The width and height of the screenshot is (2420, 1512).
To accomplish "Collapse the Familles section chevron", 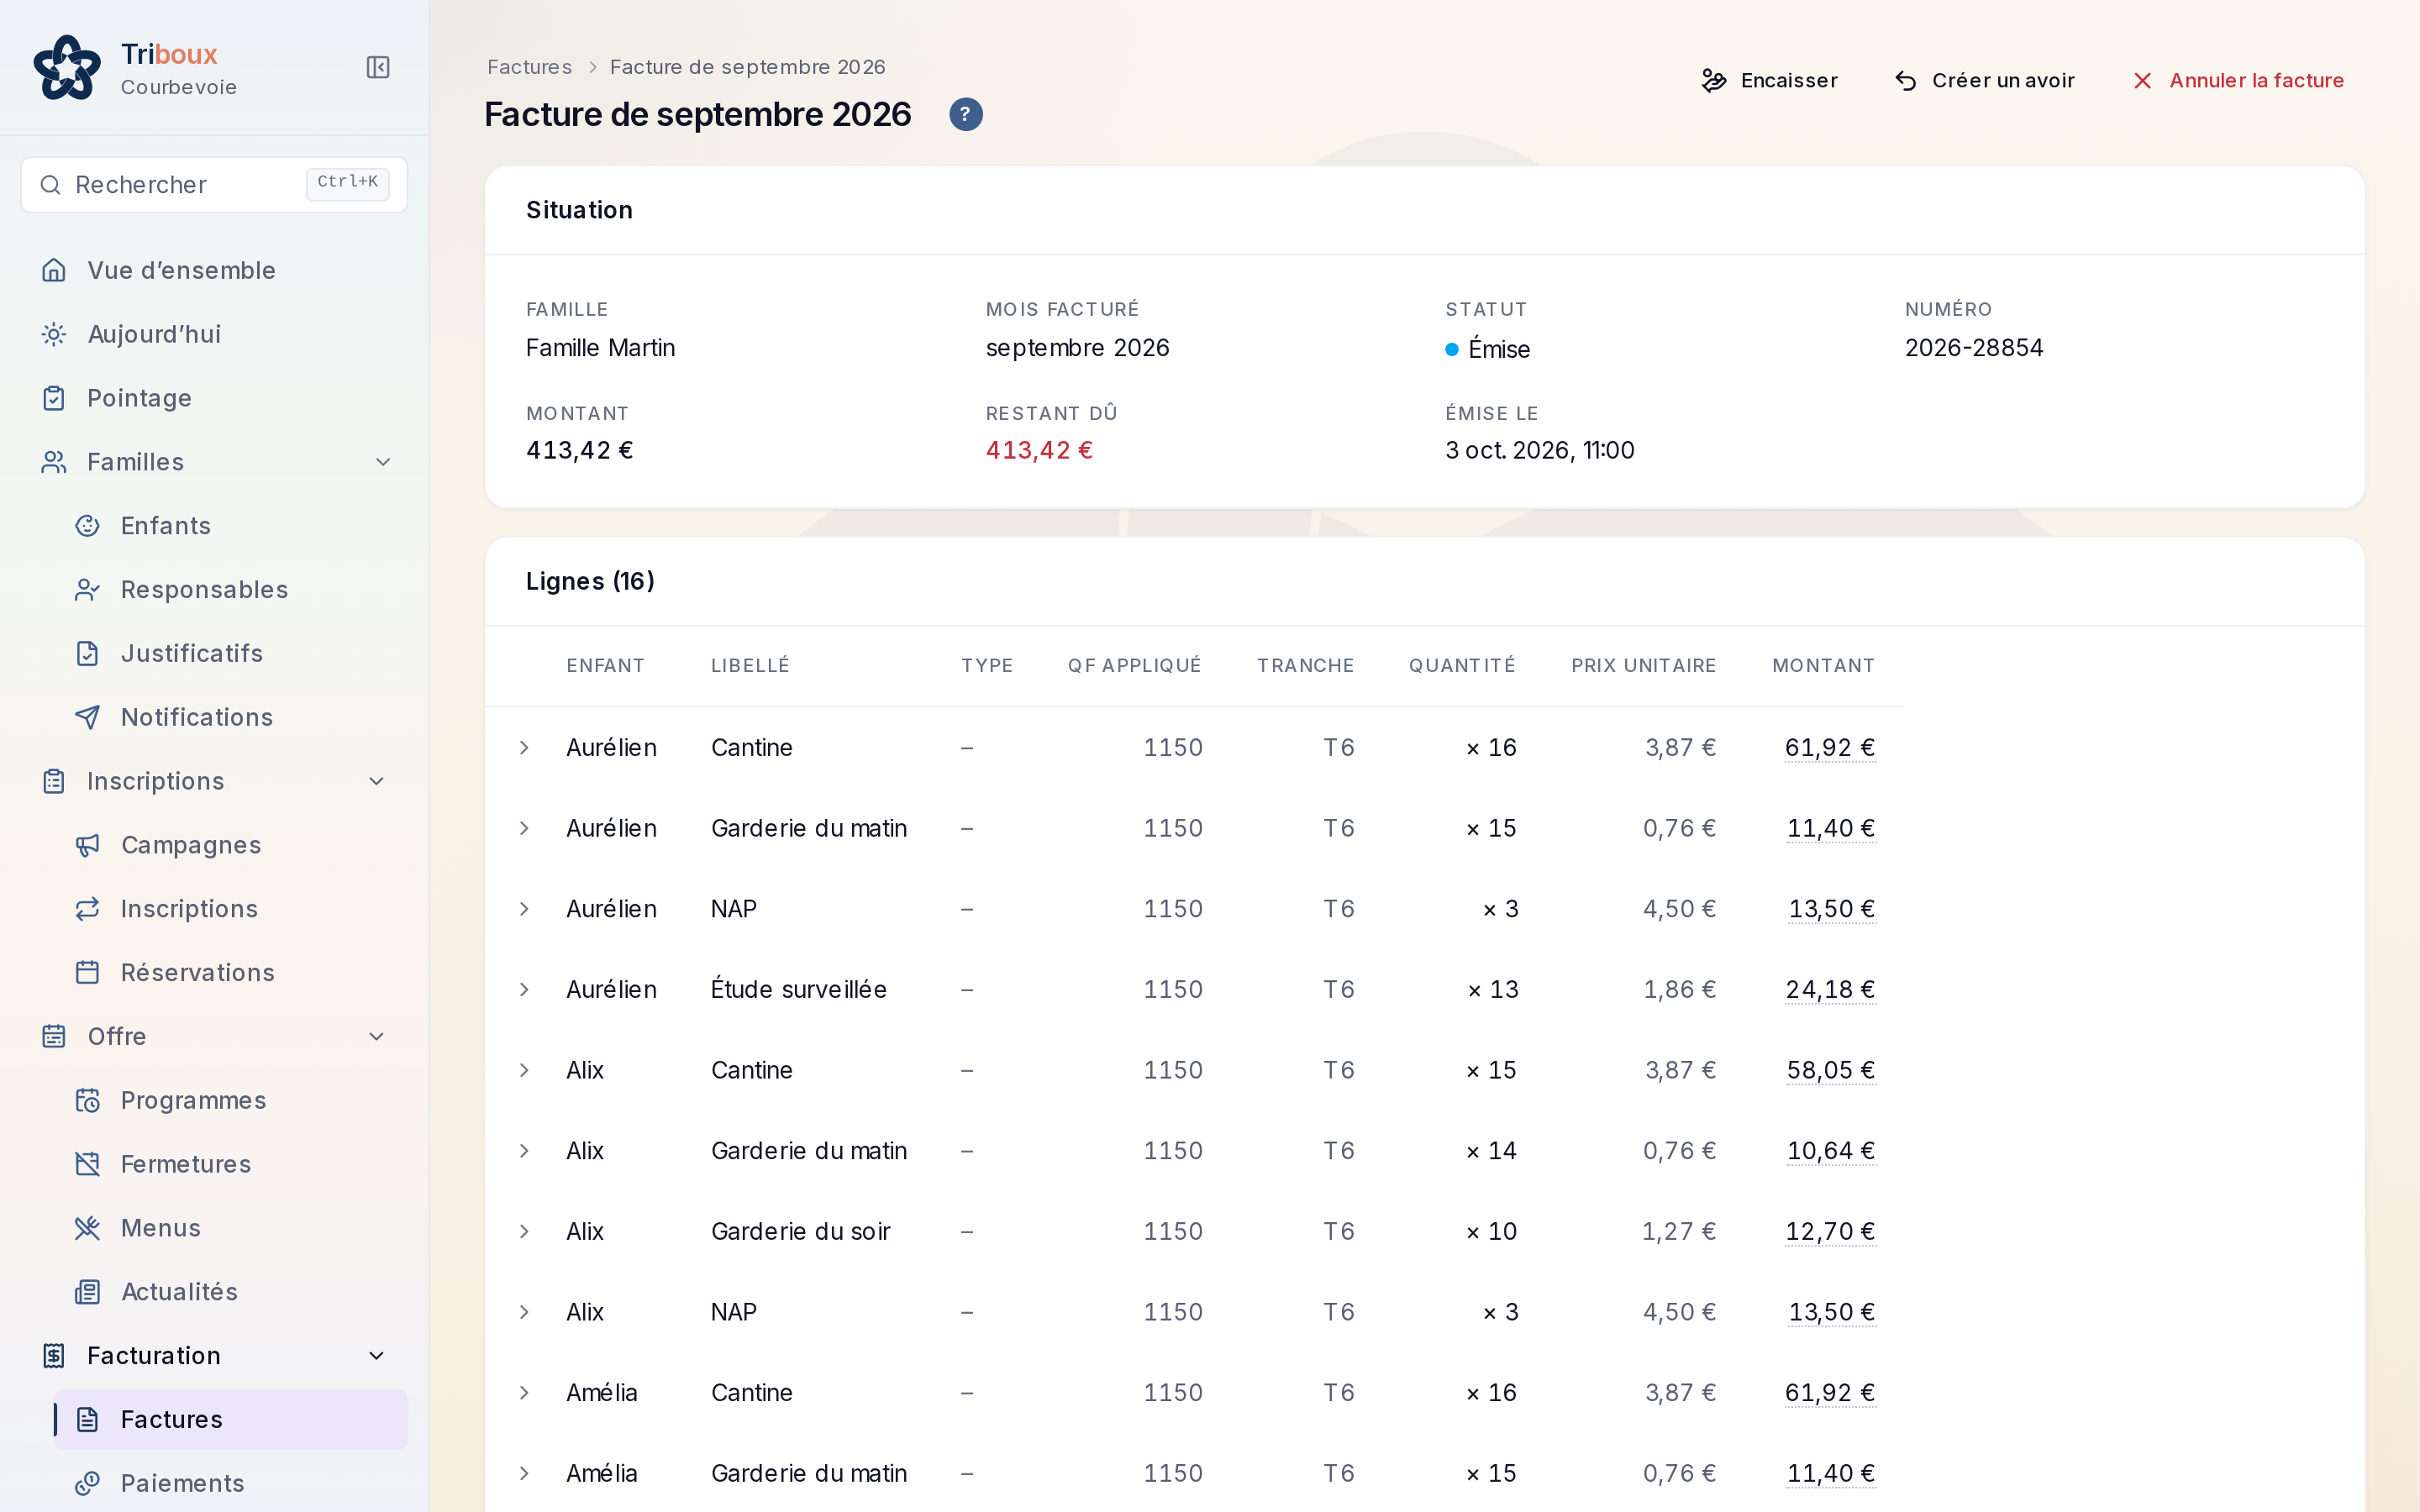I will (383, 462).
